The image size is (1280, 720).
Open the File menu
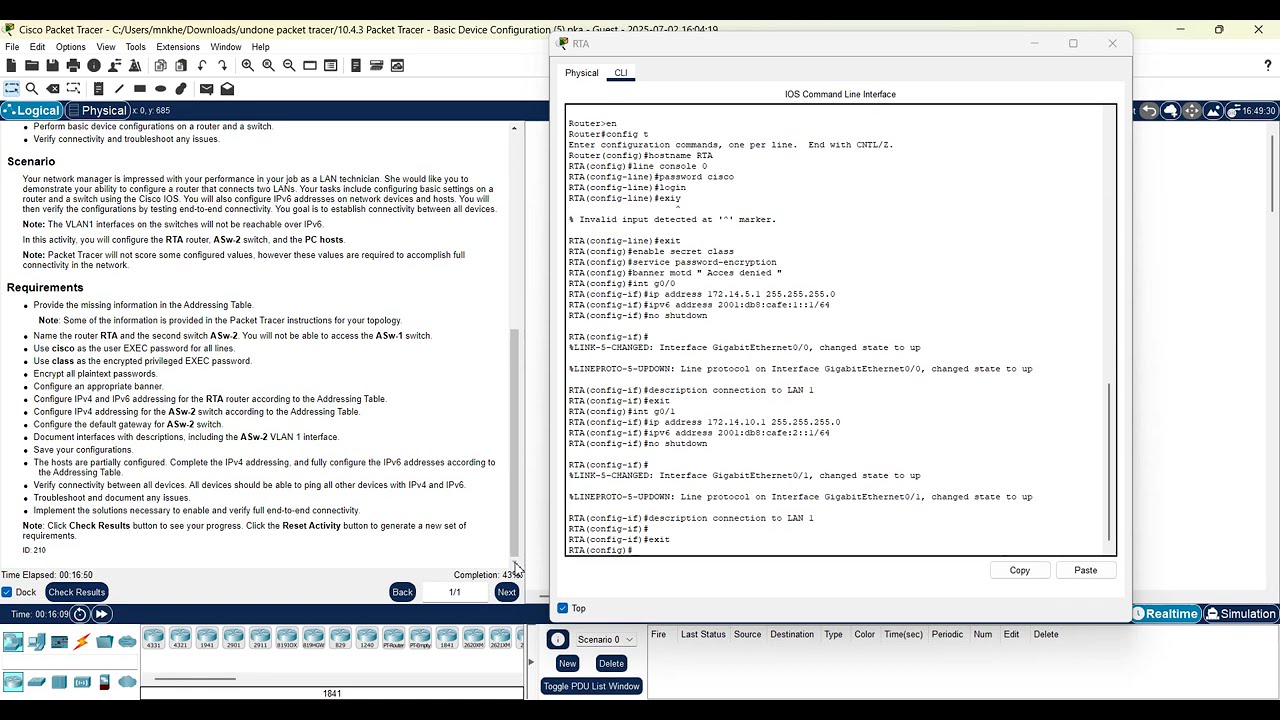coord(12,47)
